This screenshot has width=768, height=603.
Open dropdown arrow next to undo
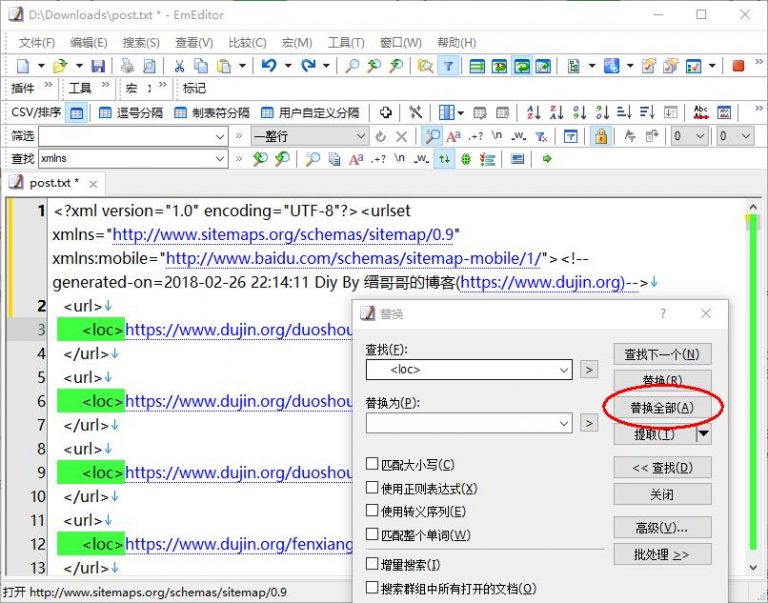[x=288, y=66]
